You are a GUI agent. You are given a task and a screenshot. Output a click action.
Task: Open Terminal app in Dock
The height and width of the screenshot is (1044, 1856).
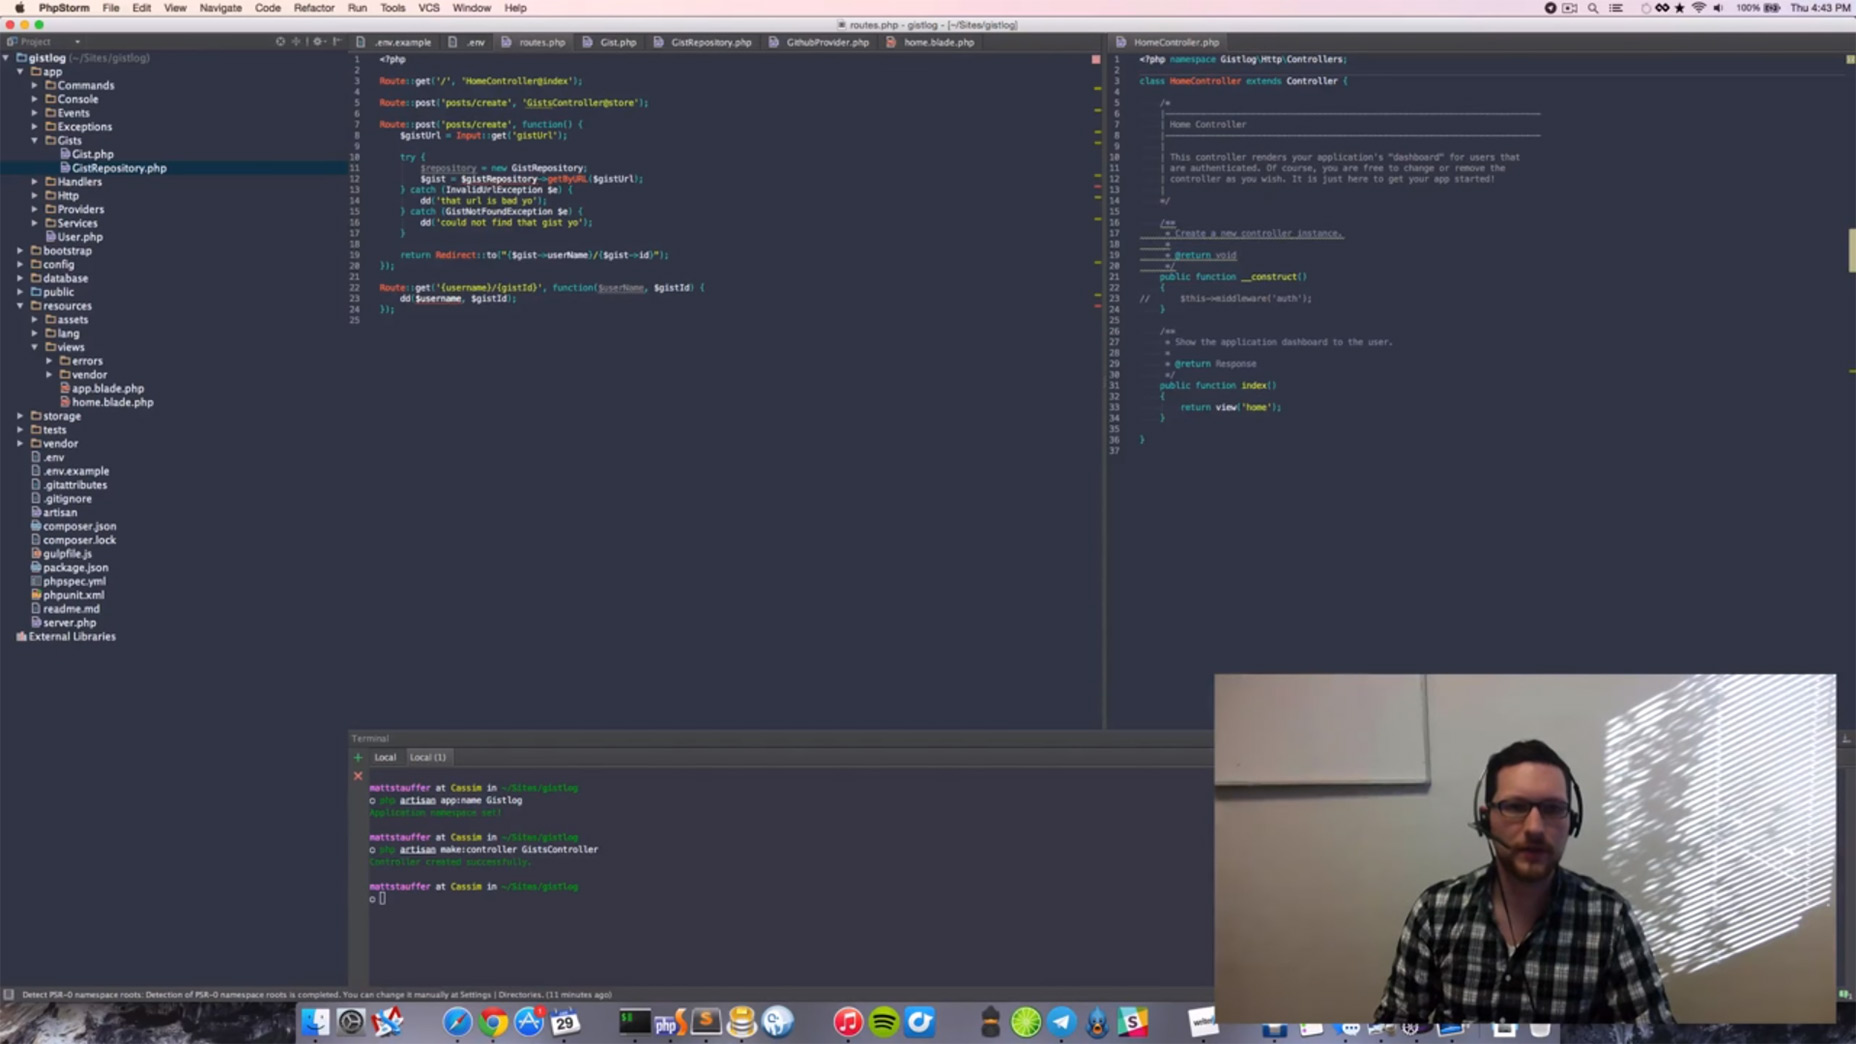coord(634,1022)
